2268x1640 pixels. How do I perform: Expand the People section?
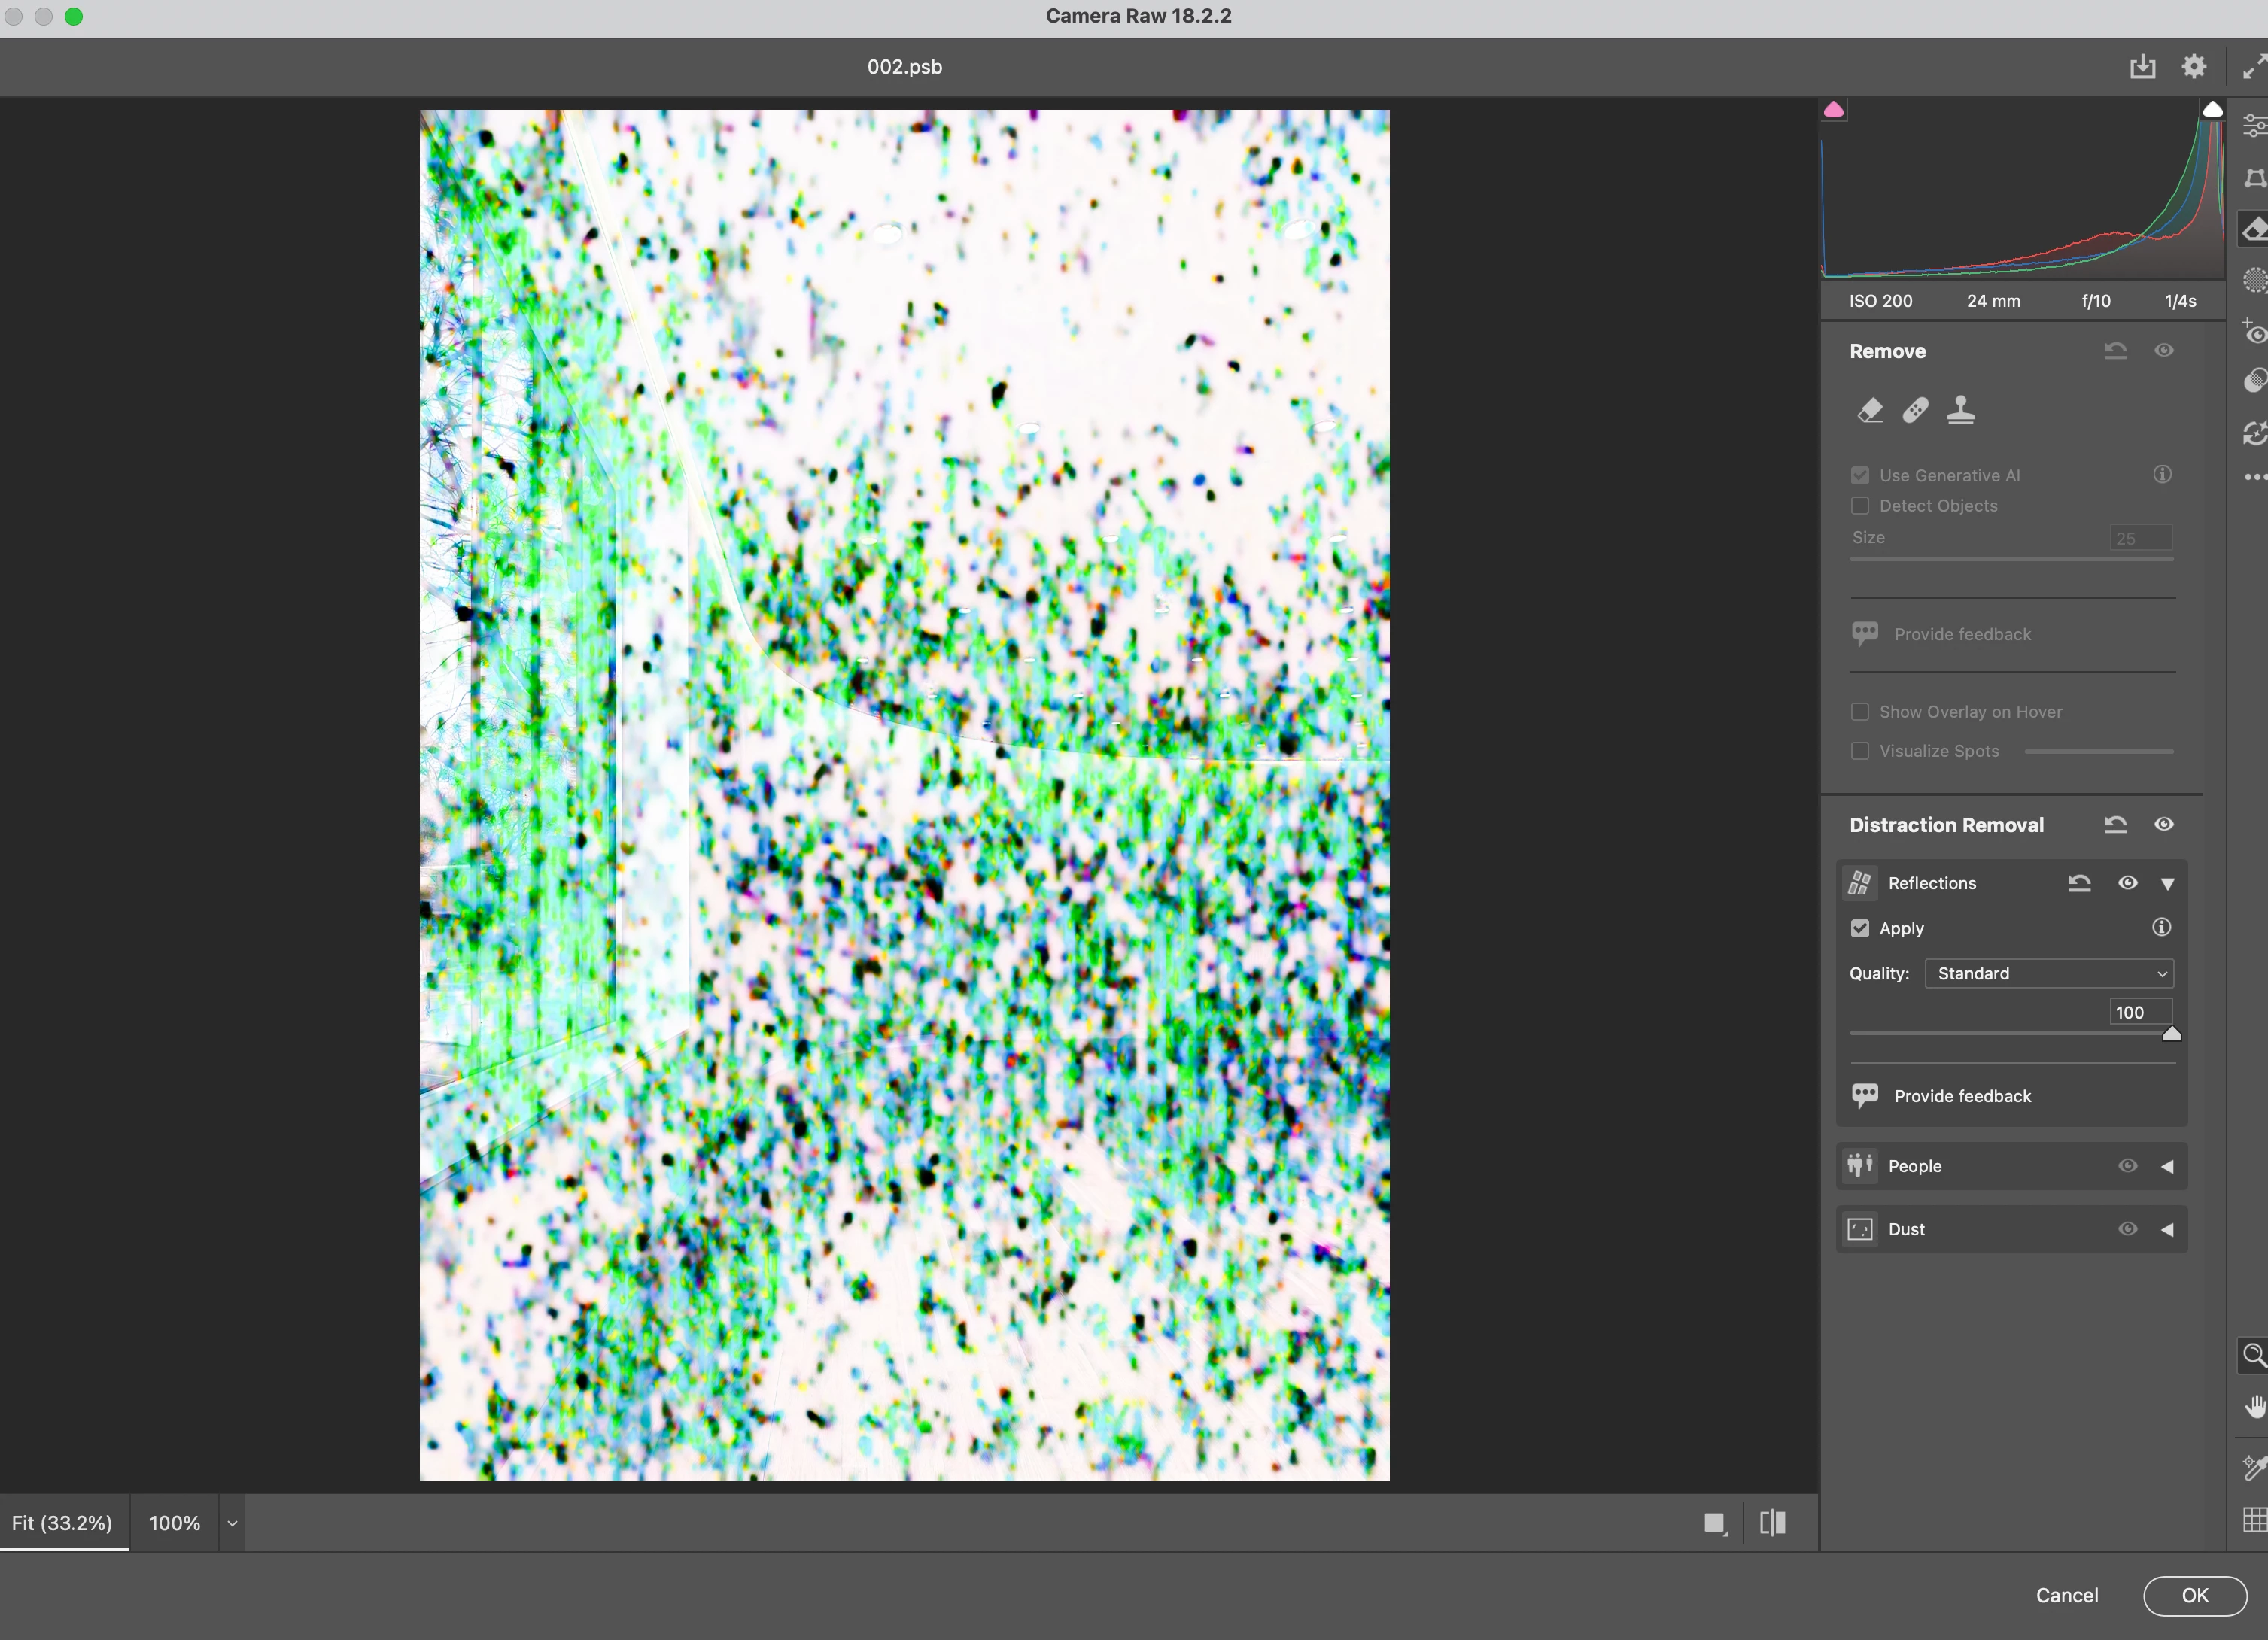pyautogui.click(x=2167, y=1166)
